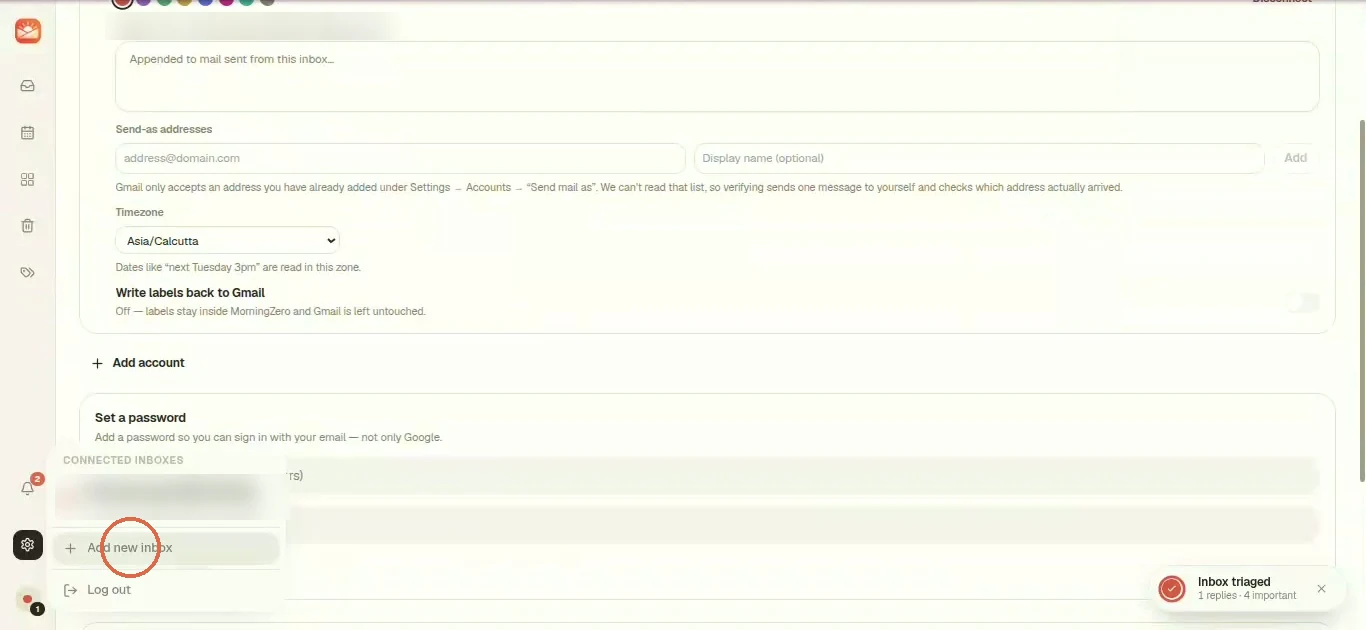Click the "CONNECTED INBOXES" header text
Screen dimensions: 1366x630
(x=123, y=460)
